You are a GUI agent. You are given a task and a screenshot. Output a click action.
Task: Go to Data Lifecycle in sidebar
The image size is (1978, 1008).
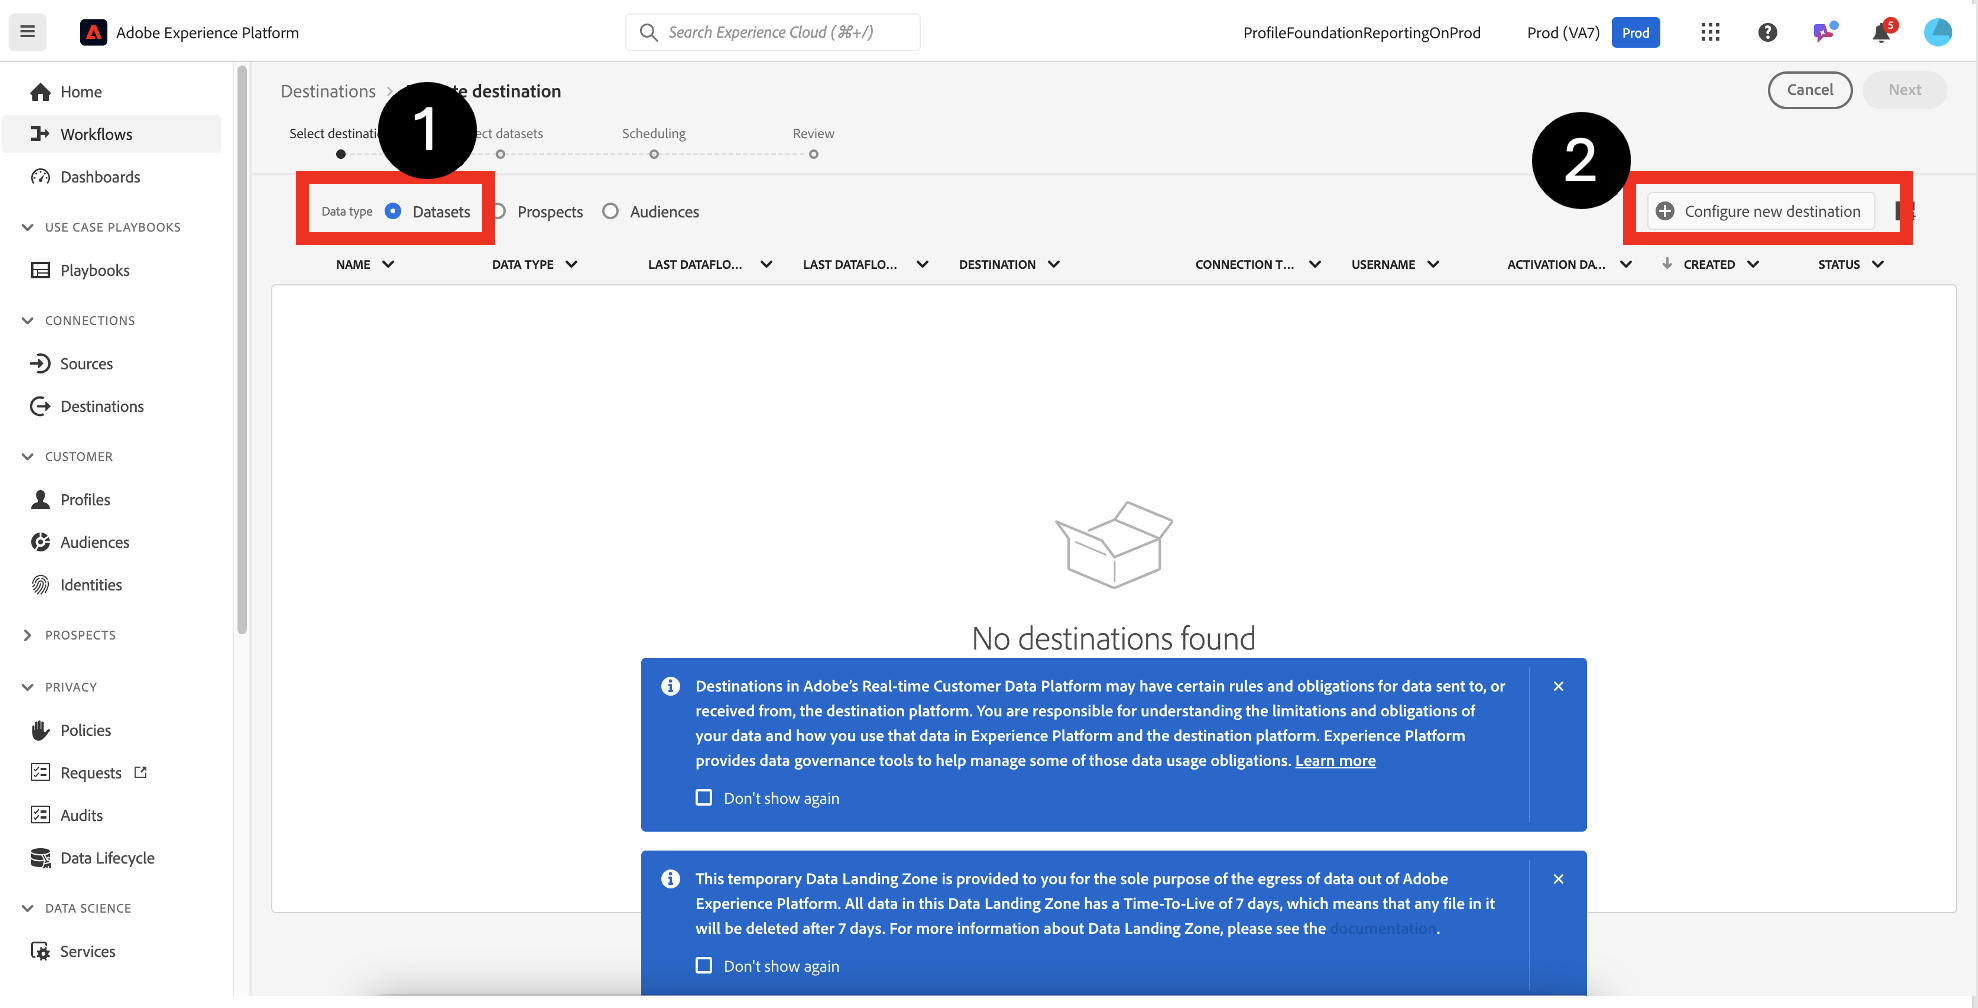[107, 859]
